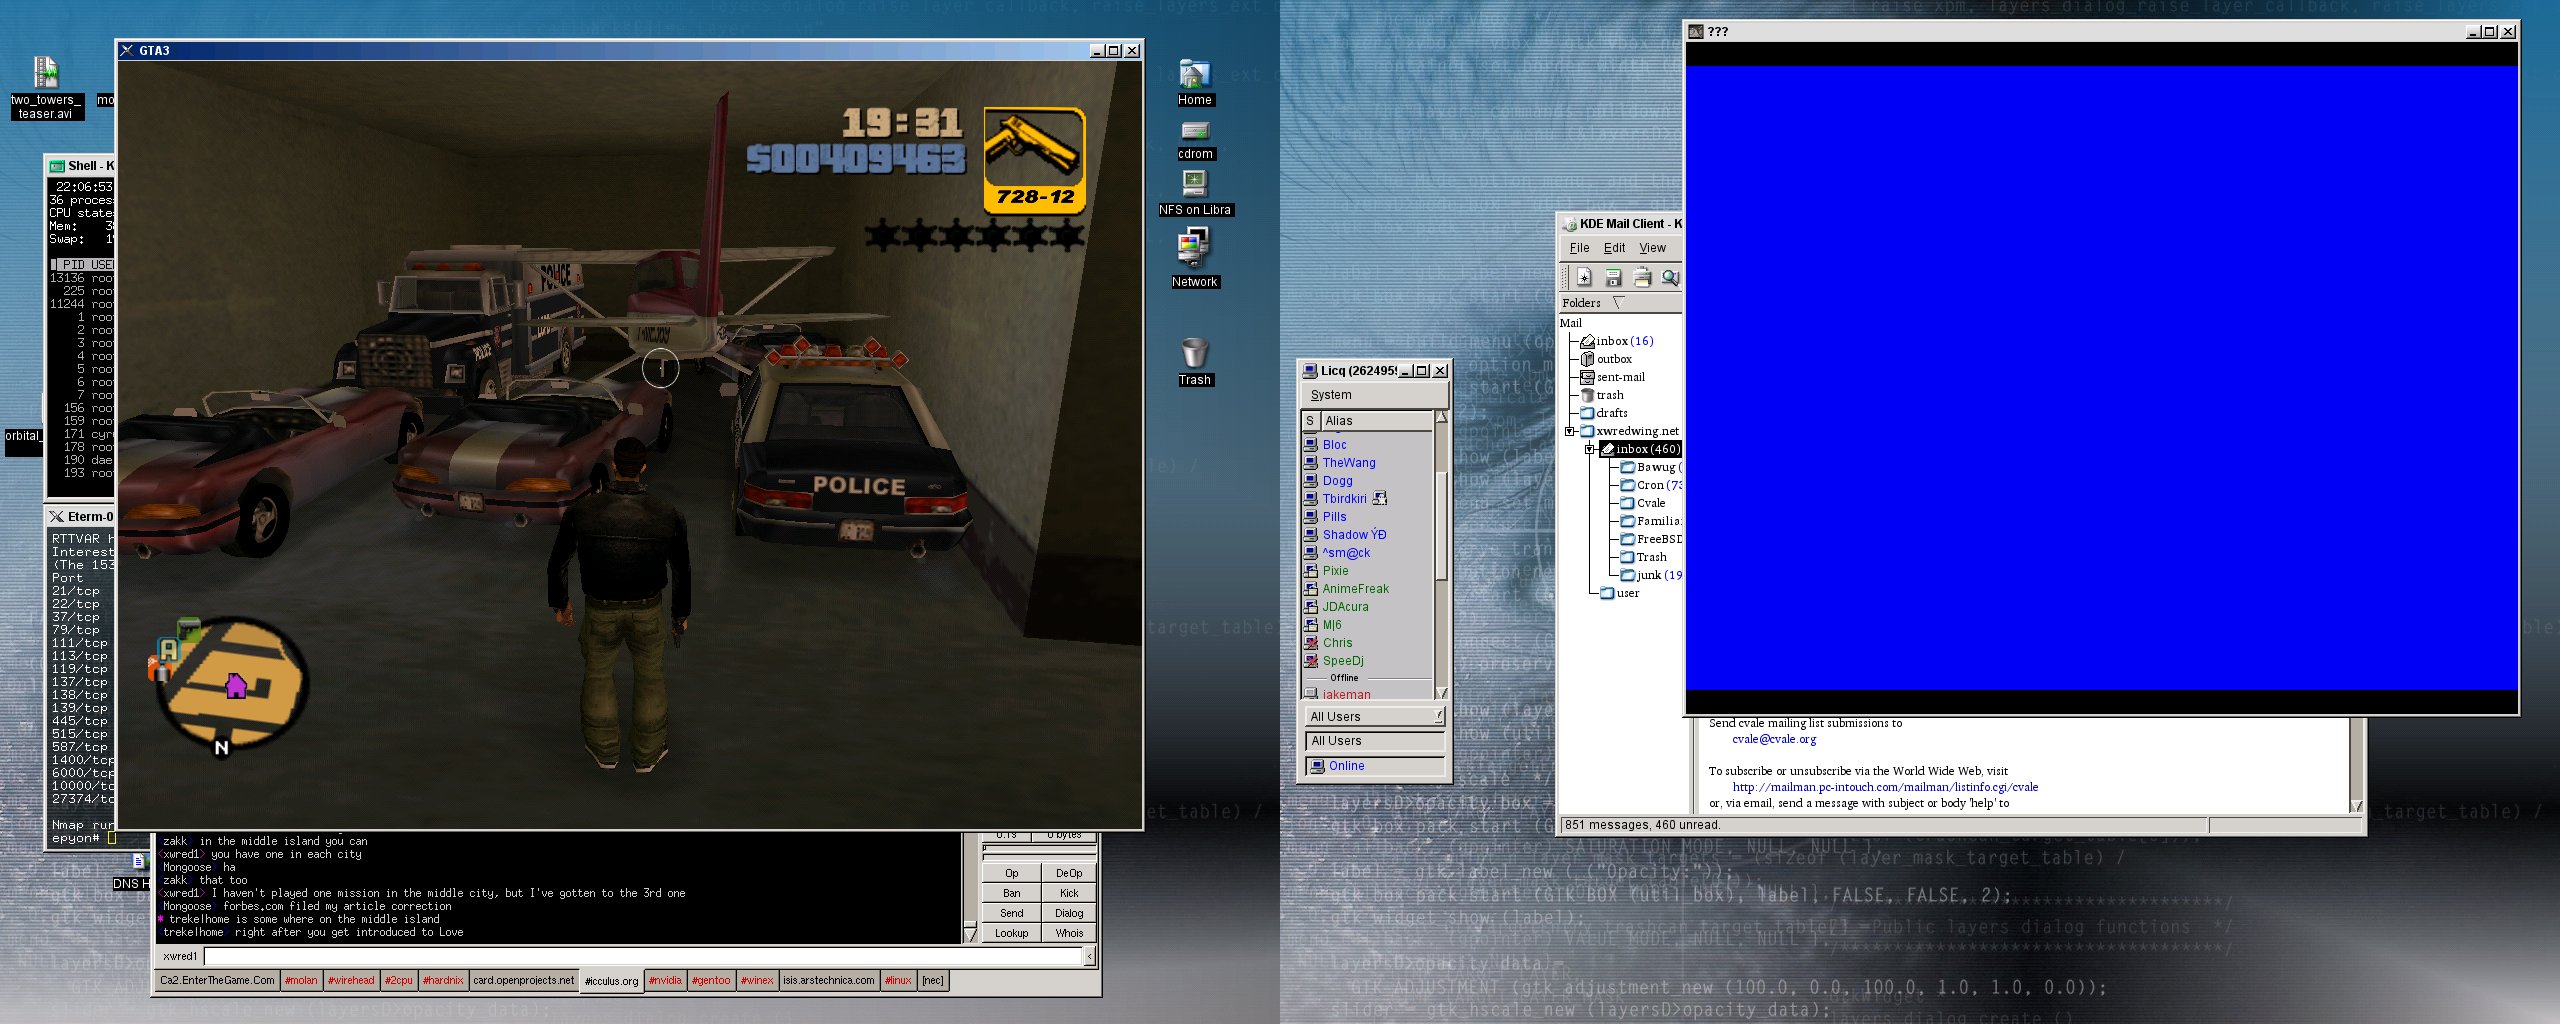This screenshot has width=2560, height=1024.
Task: Open the All Users group dropdown in Licq
Action: pyautogui.click(x=1375, y=717)
